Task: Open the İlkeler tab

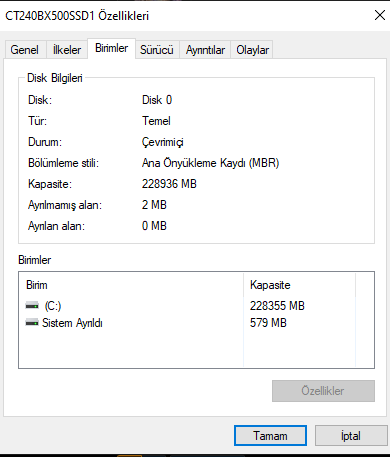Action: (67, 50)
